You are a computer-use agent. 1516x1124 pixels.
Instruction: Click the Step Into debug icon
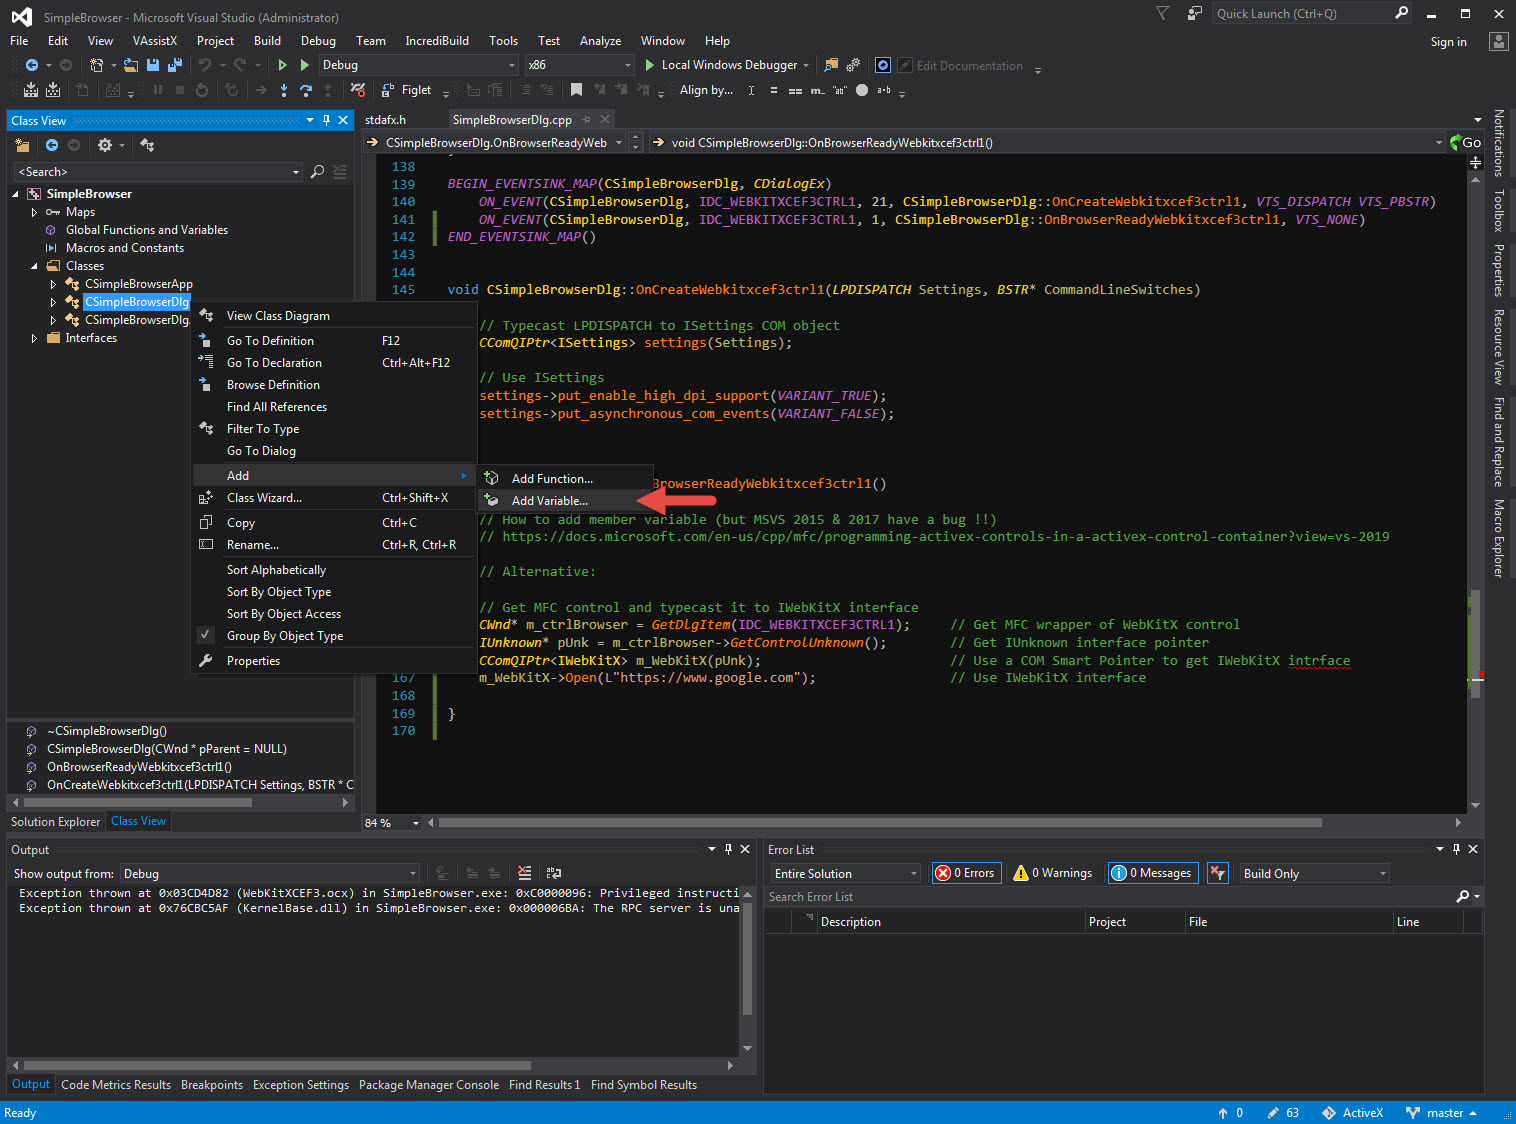pos(284,90)
